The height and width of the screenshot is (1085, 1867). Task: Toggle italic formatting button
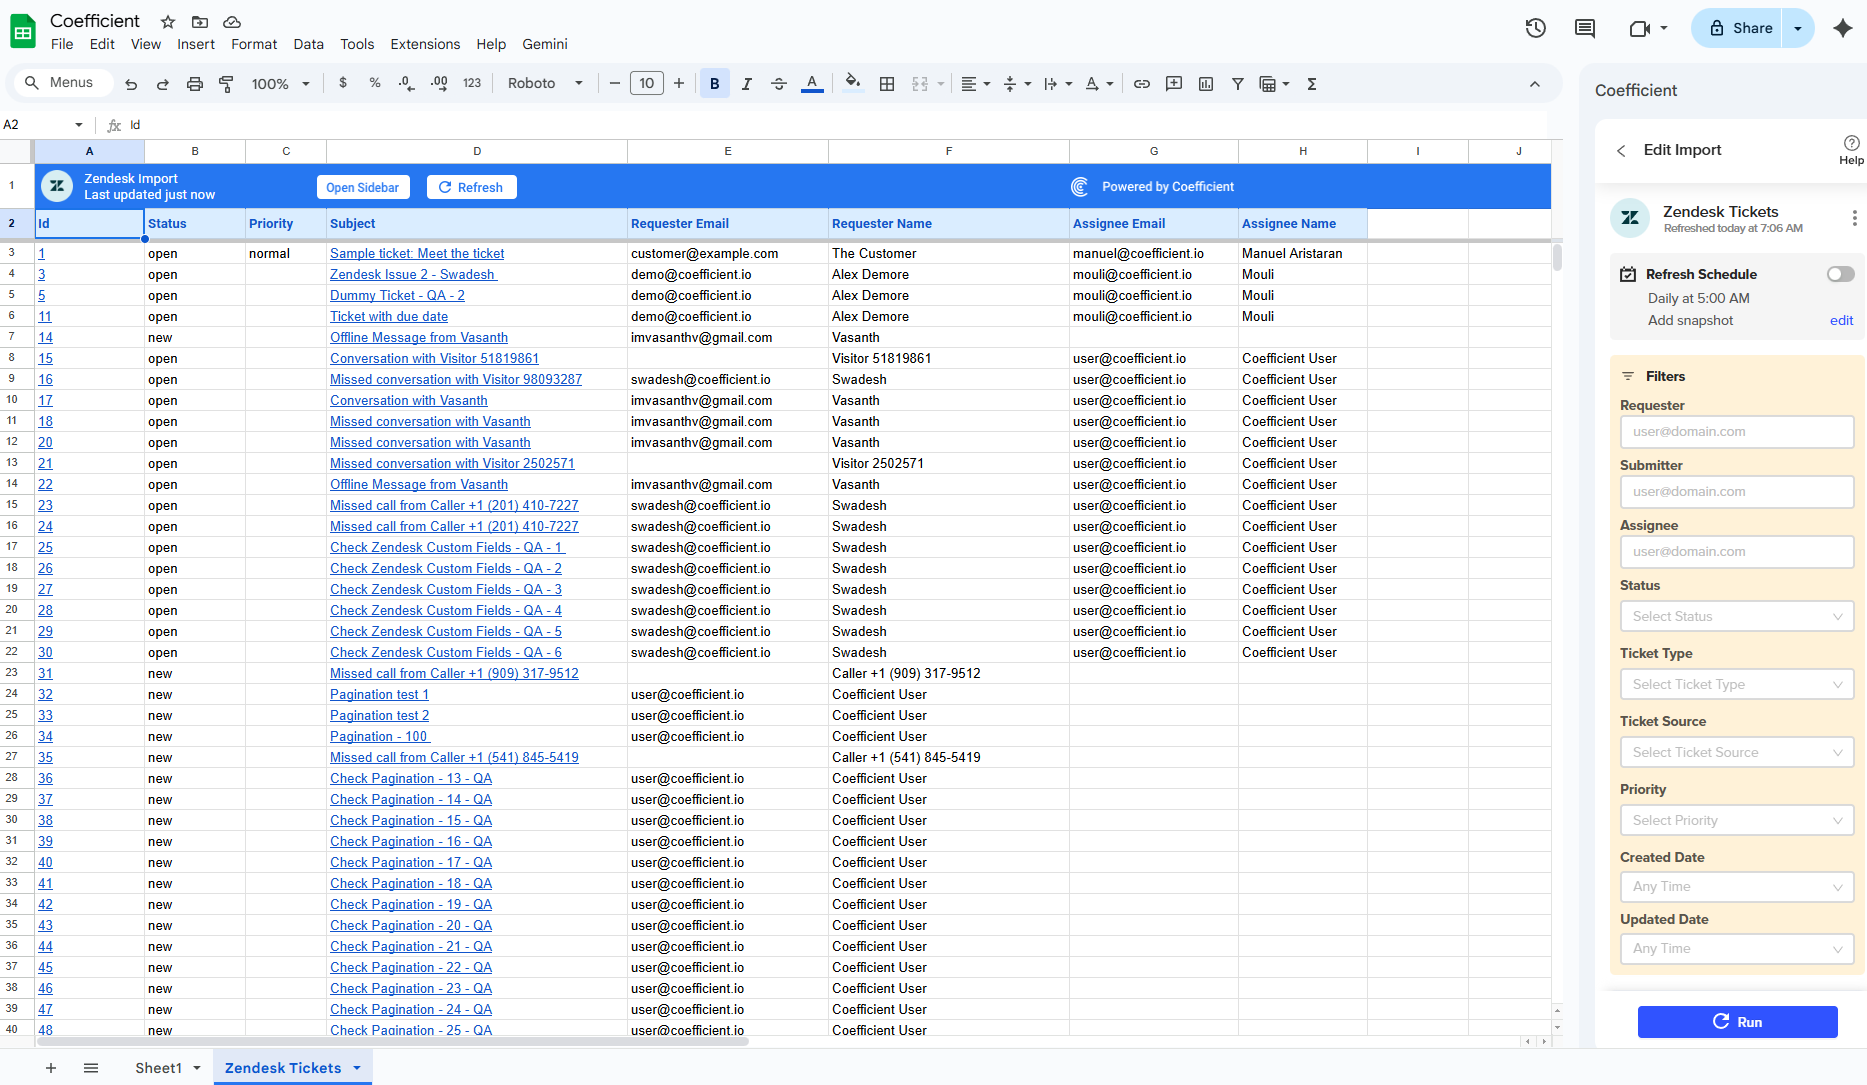747,84
